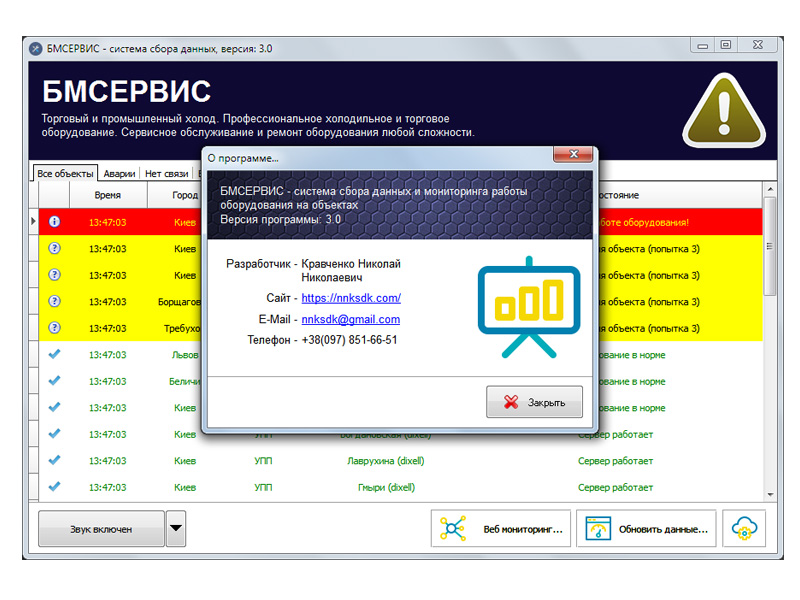Click the presentation chart logo in About dialog

click(528, 305)
